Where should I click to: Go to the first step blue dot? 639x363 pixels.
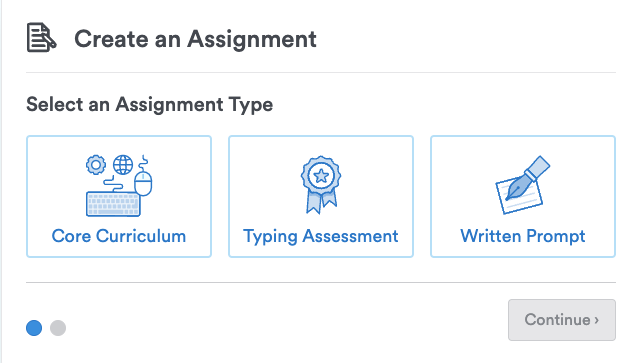34,328
